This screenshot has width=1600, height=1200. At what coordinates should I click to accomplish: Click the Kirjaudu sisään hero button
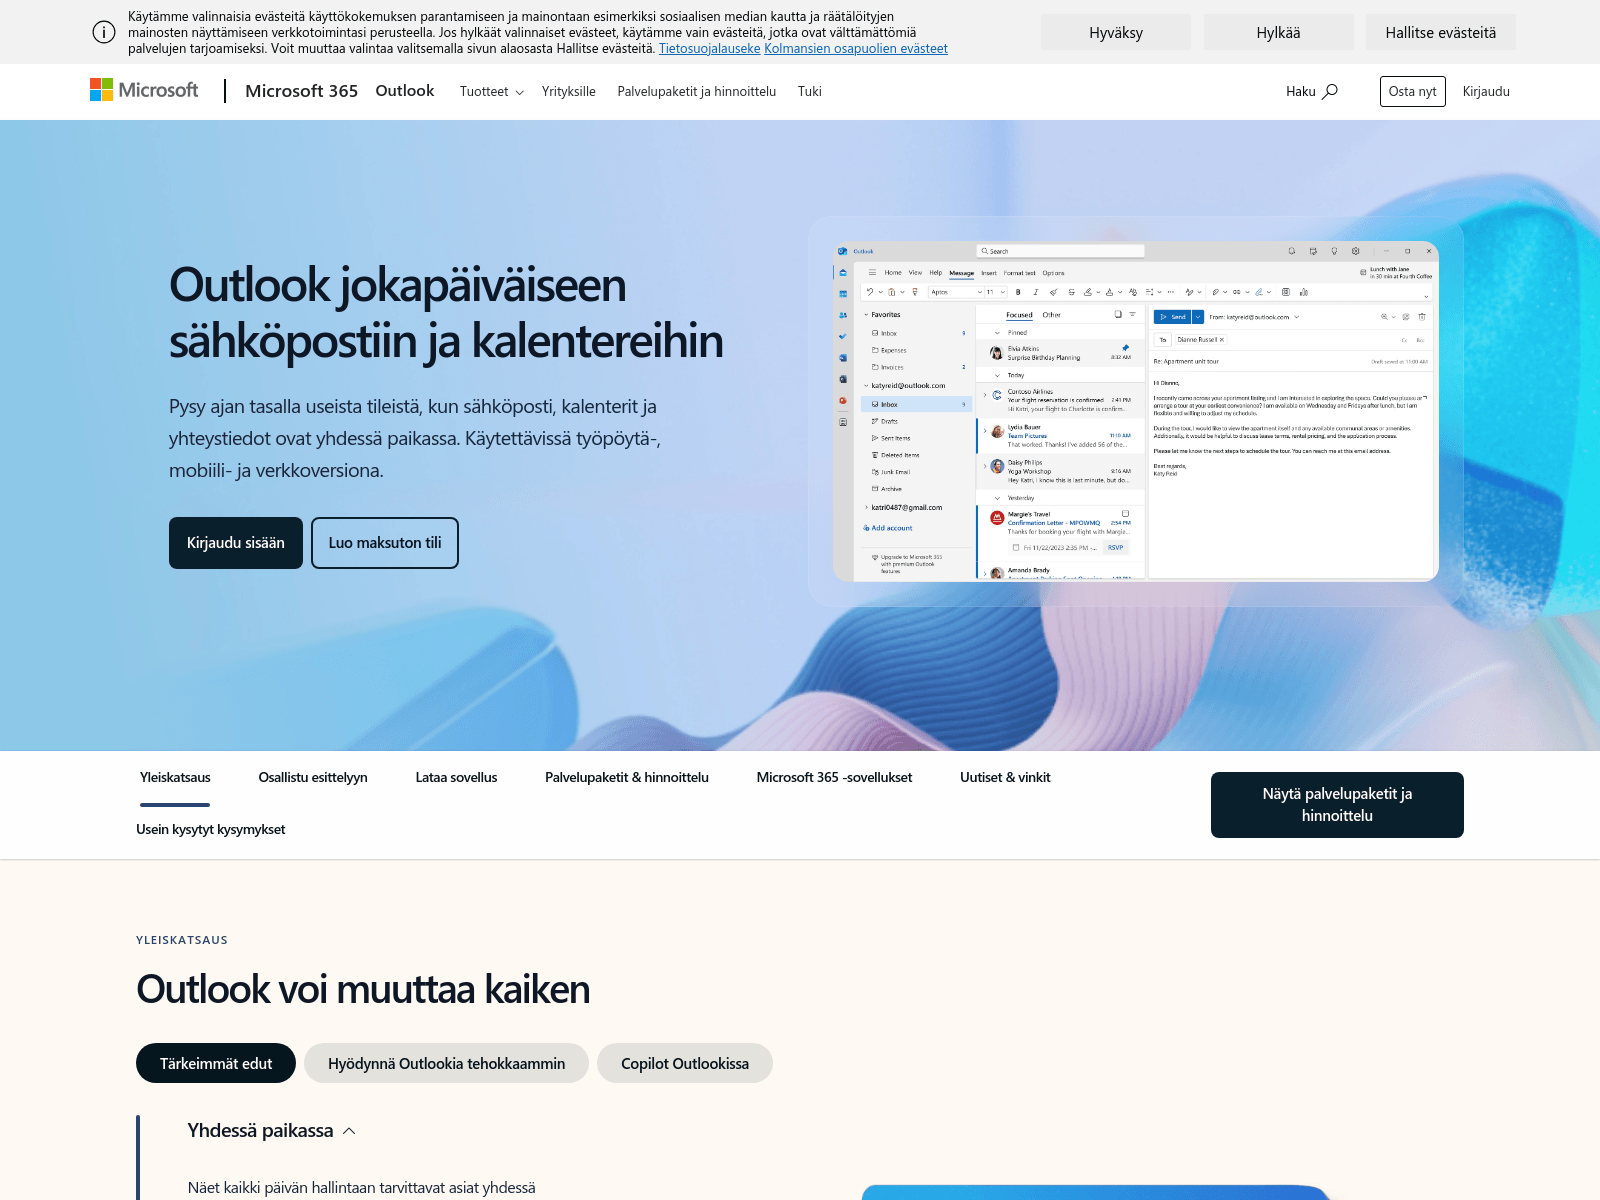coord(236,543)
